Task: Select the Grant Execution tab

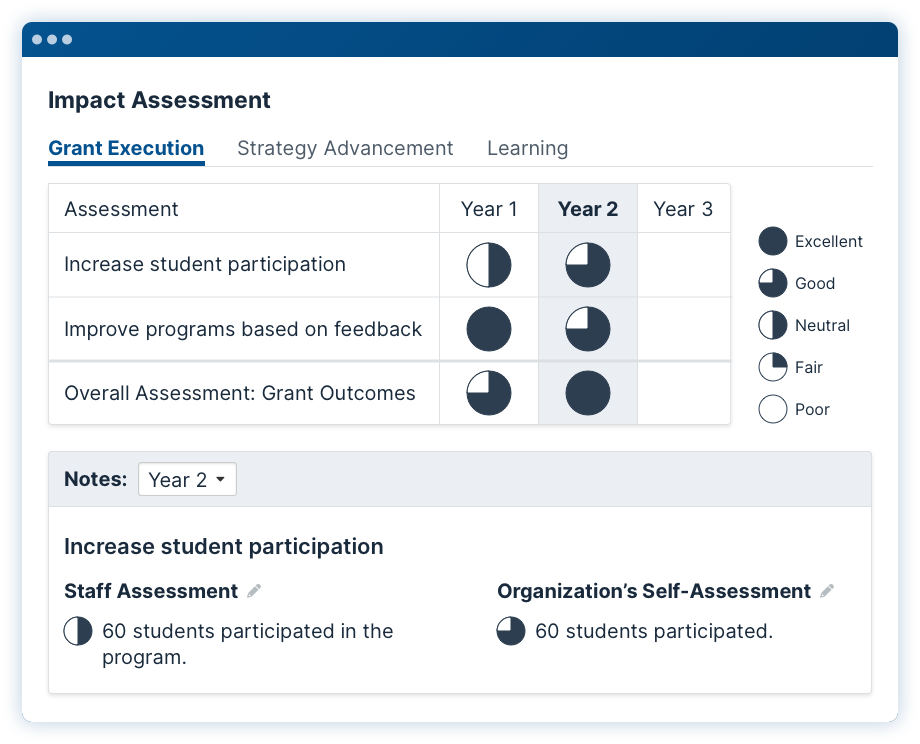Action: coord(126,148)
